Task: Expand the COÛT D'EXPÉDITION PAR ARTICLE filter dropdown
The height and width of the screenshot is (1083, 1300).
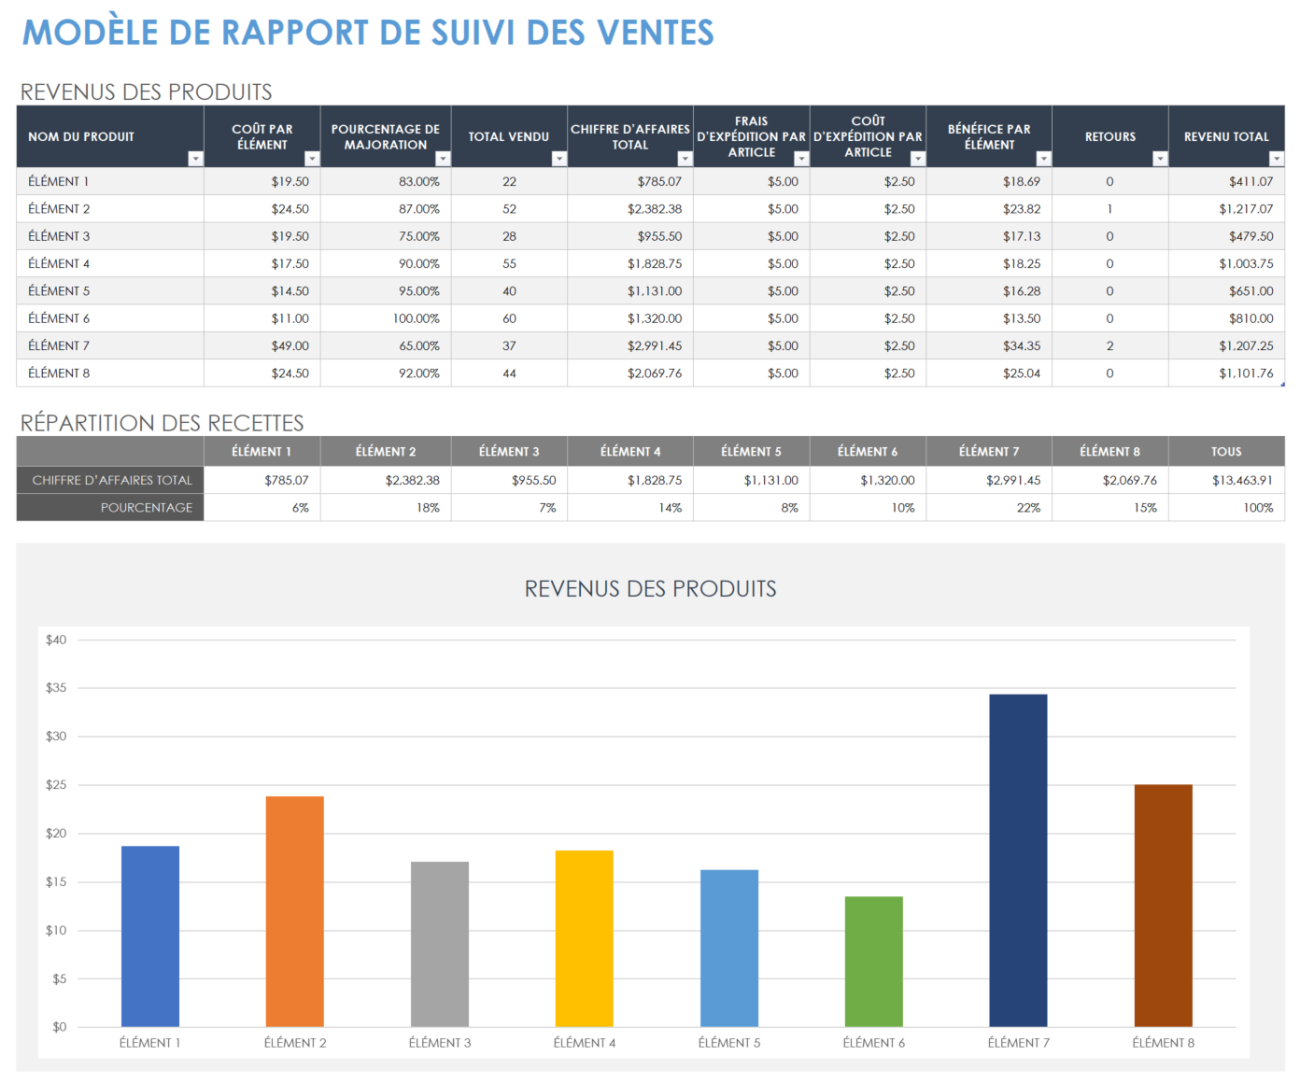Action: (x=918, y=158)
